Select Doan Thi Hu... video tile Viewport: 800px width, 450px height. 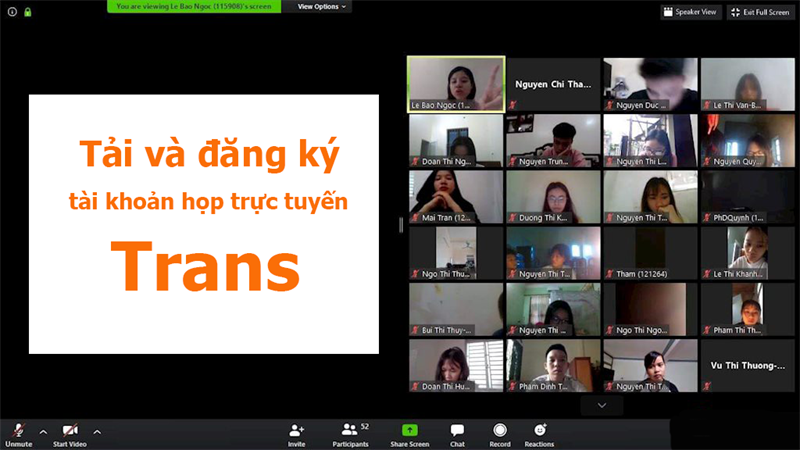tap(456, 366)
